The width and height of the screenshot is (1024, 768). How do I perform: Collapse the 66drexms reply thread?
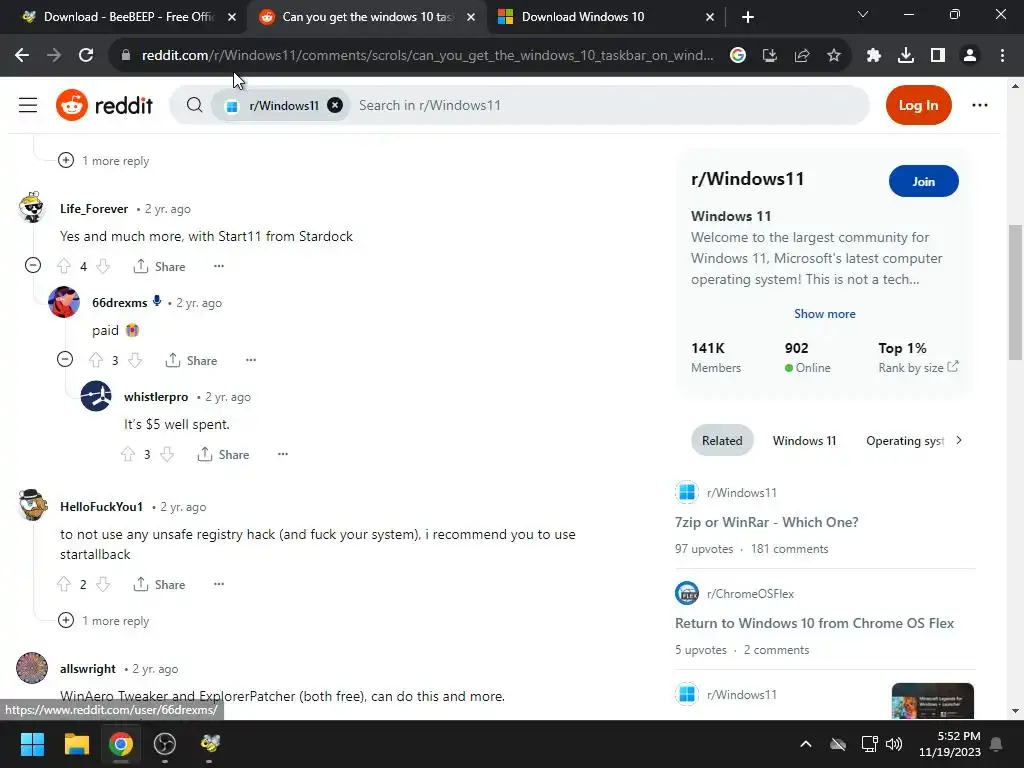[x=65, y=359]
